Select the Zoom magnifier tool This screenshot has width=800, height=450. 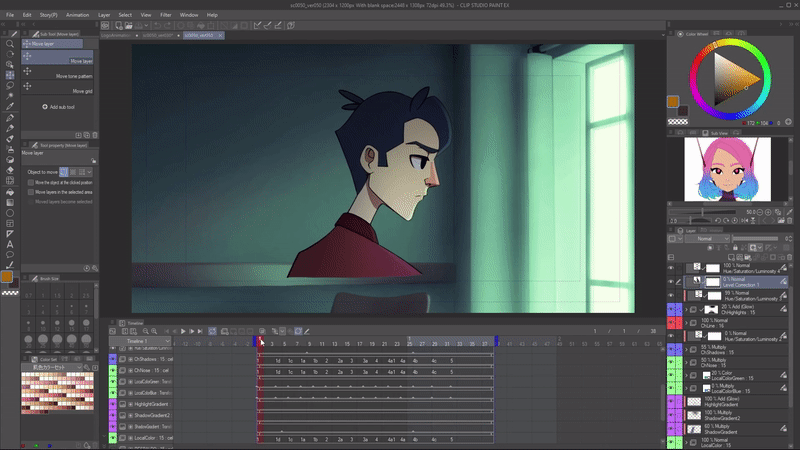(x=10, y=44)
